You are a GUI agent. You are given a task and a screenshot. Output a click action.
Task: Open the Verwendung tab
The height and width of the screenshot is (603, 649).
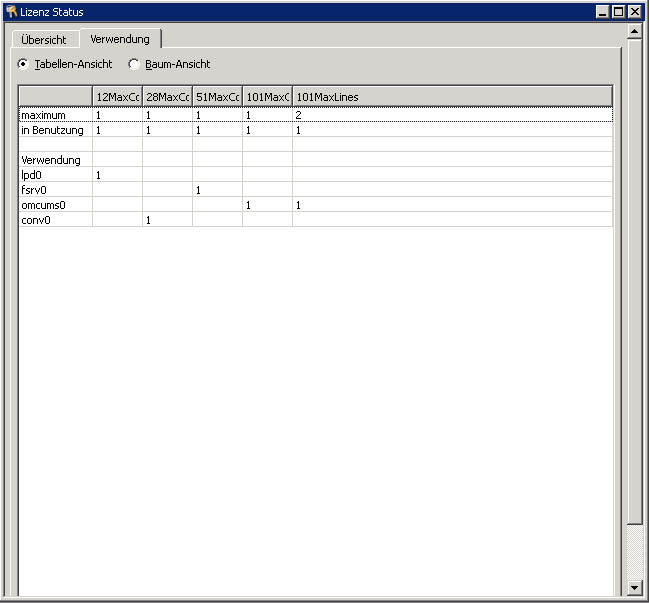[x=120, y=39]
